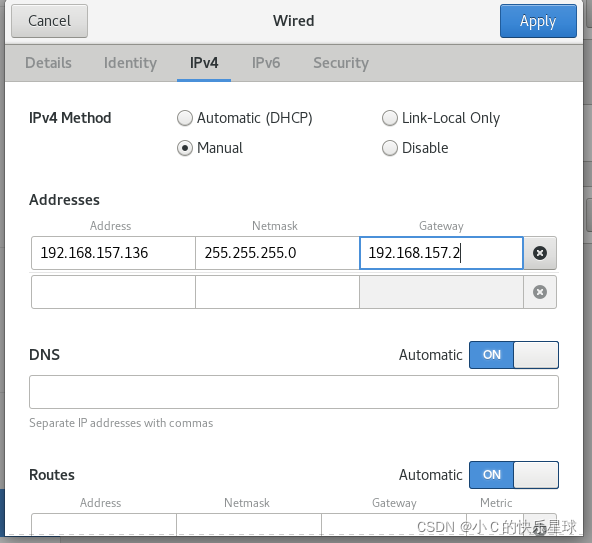
Task: Open the Details tab
Action: tap(48, 63)
